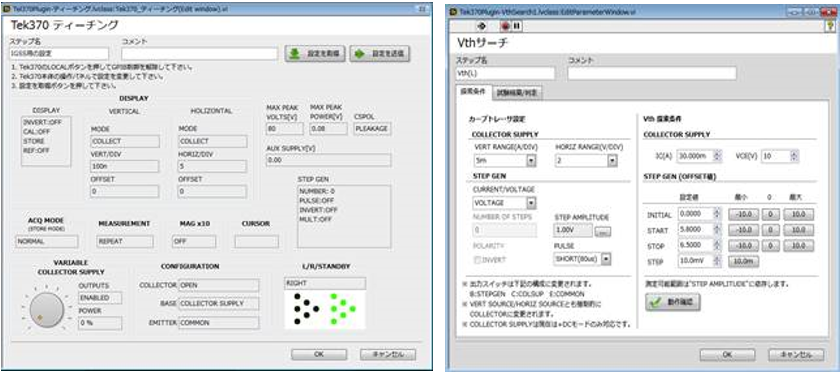The height and width of the screenshot is (374, 840).
Task: Click the AUX SUPPLY[V] field showing 0.00
Action: tap(328, 160)
